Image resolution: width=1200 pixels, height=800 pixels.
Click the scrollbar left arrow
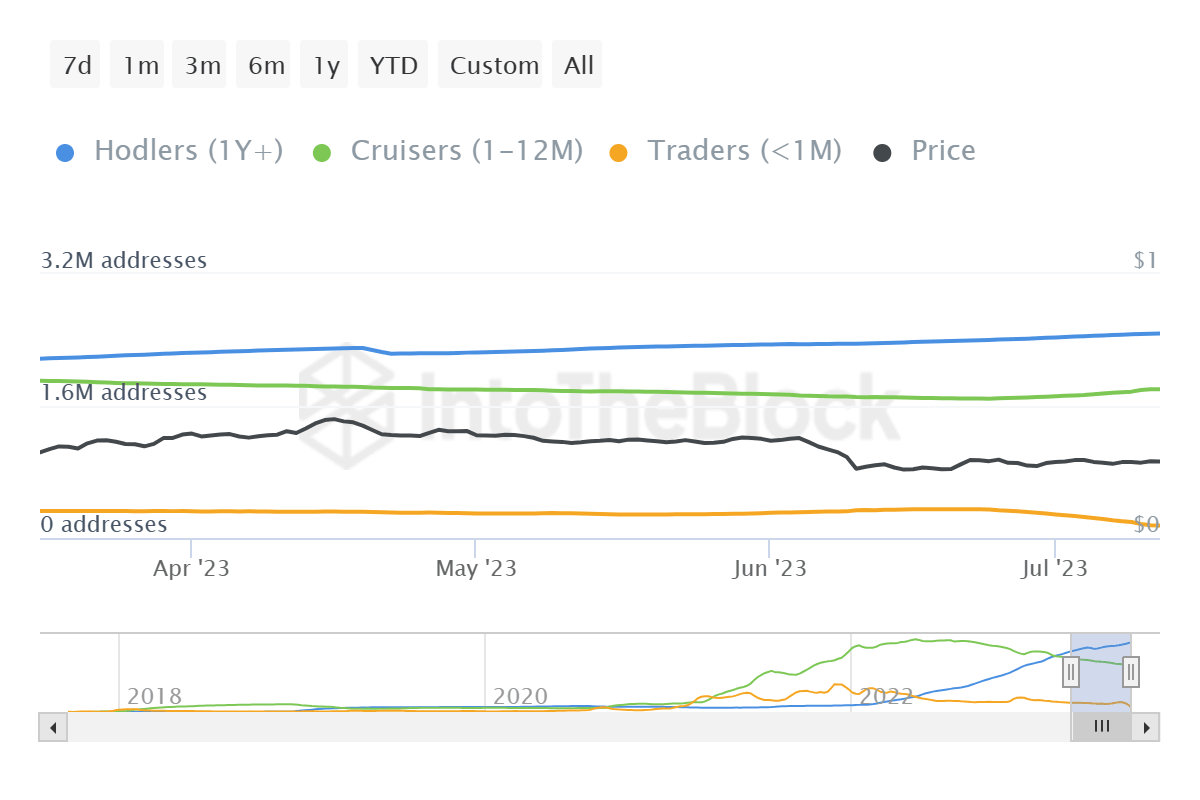(52, 727)
